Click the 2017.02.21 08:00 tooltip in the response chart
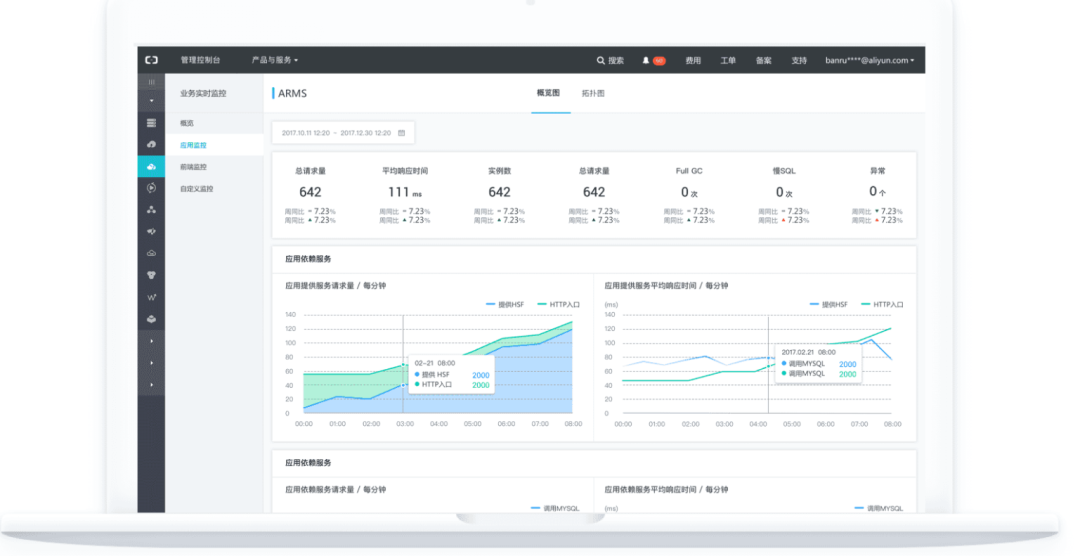 pyautogui.click(x=818, y=363)
